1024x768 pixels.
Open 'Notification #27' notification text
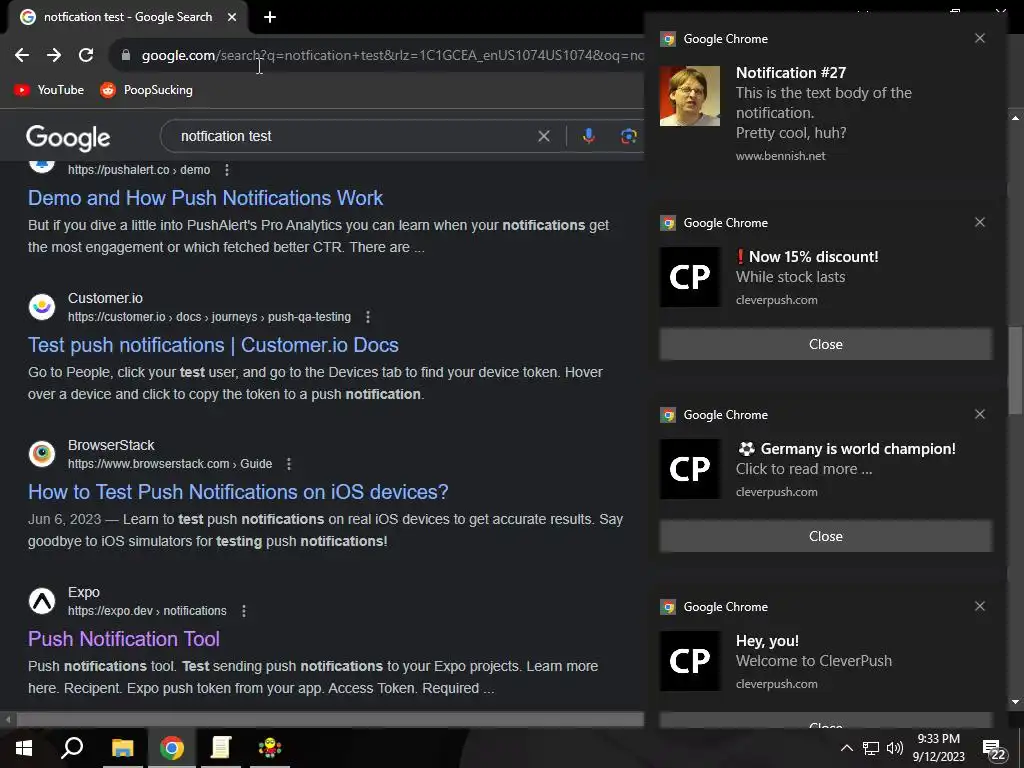coord(791,72)
